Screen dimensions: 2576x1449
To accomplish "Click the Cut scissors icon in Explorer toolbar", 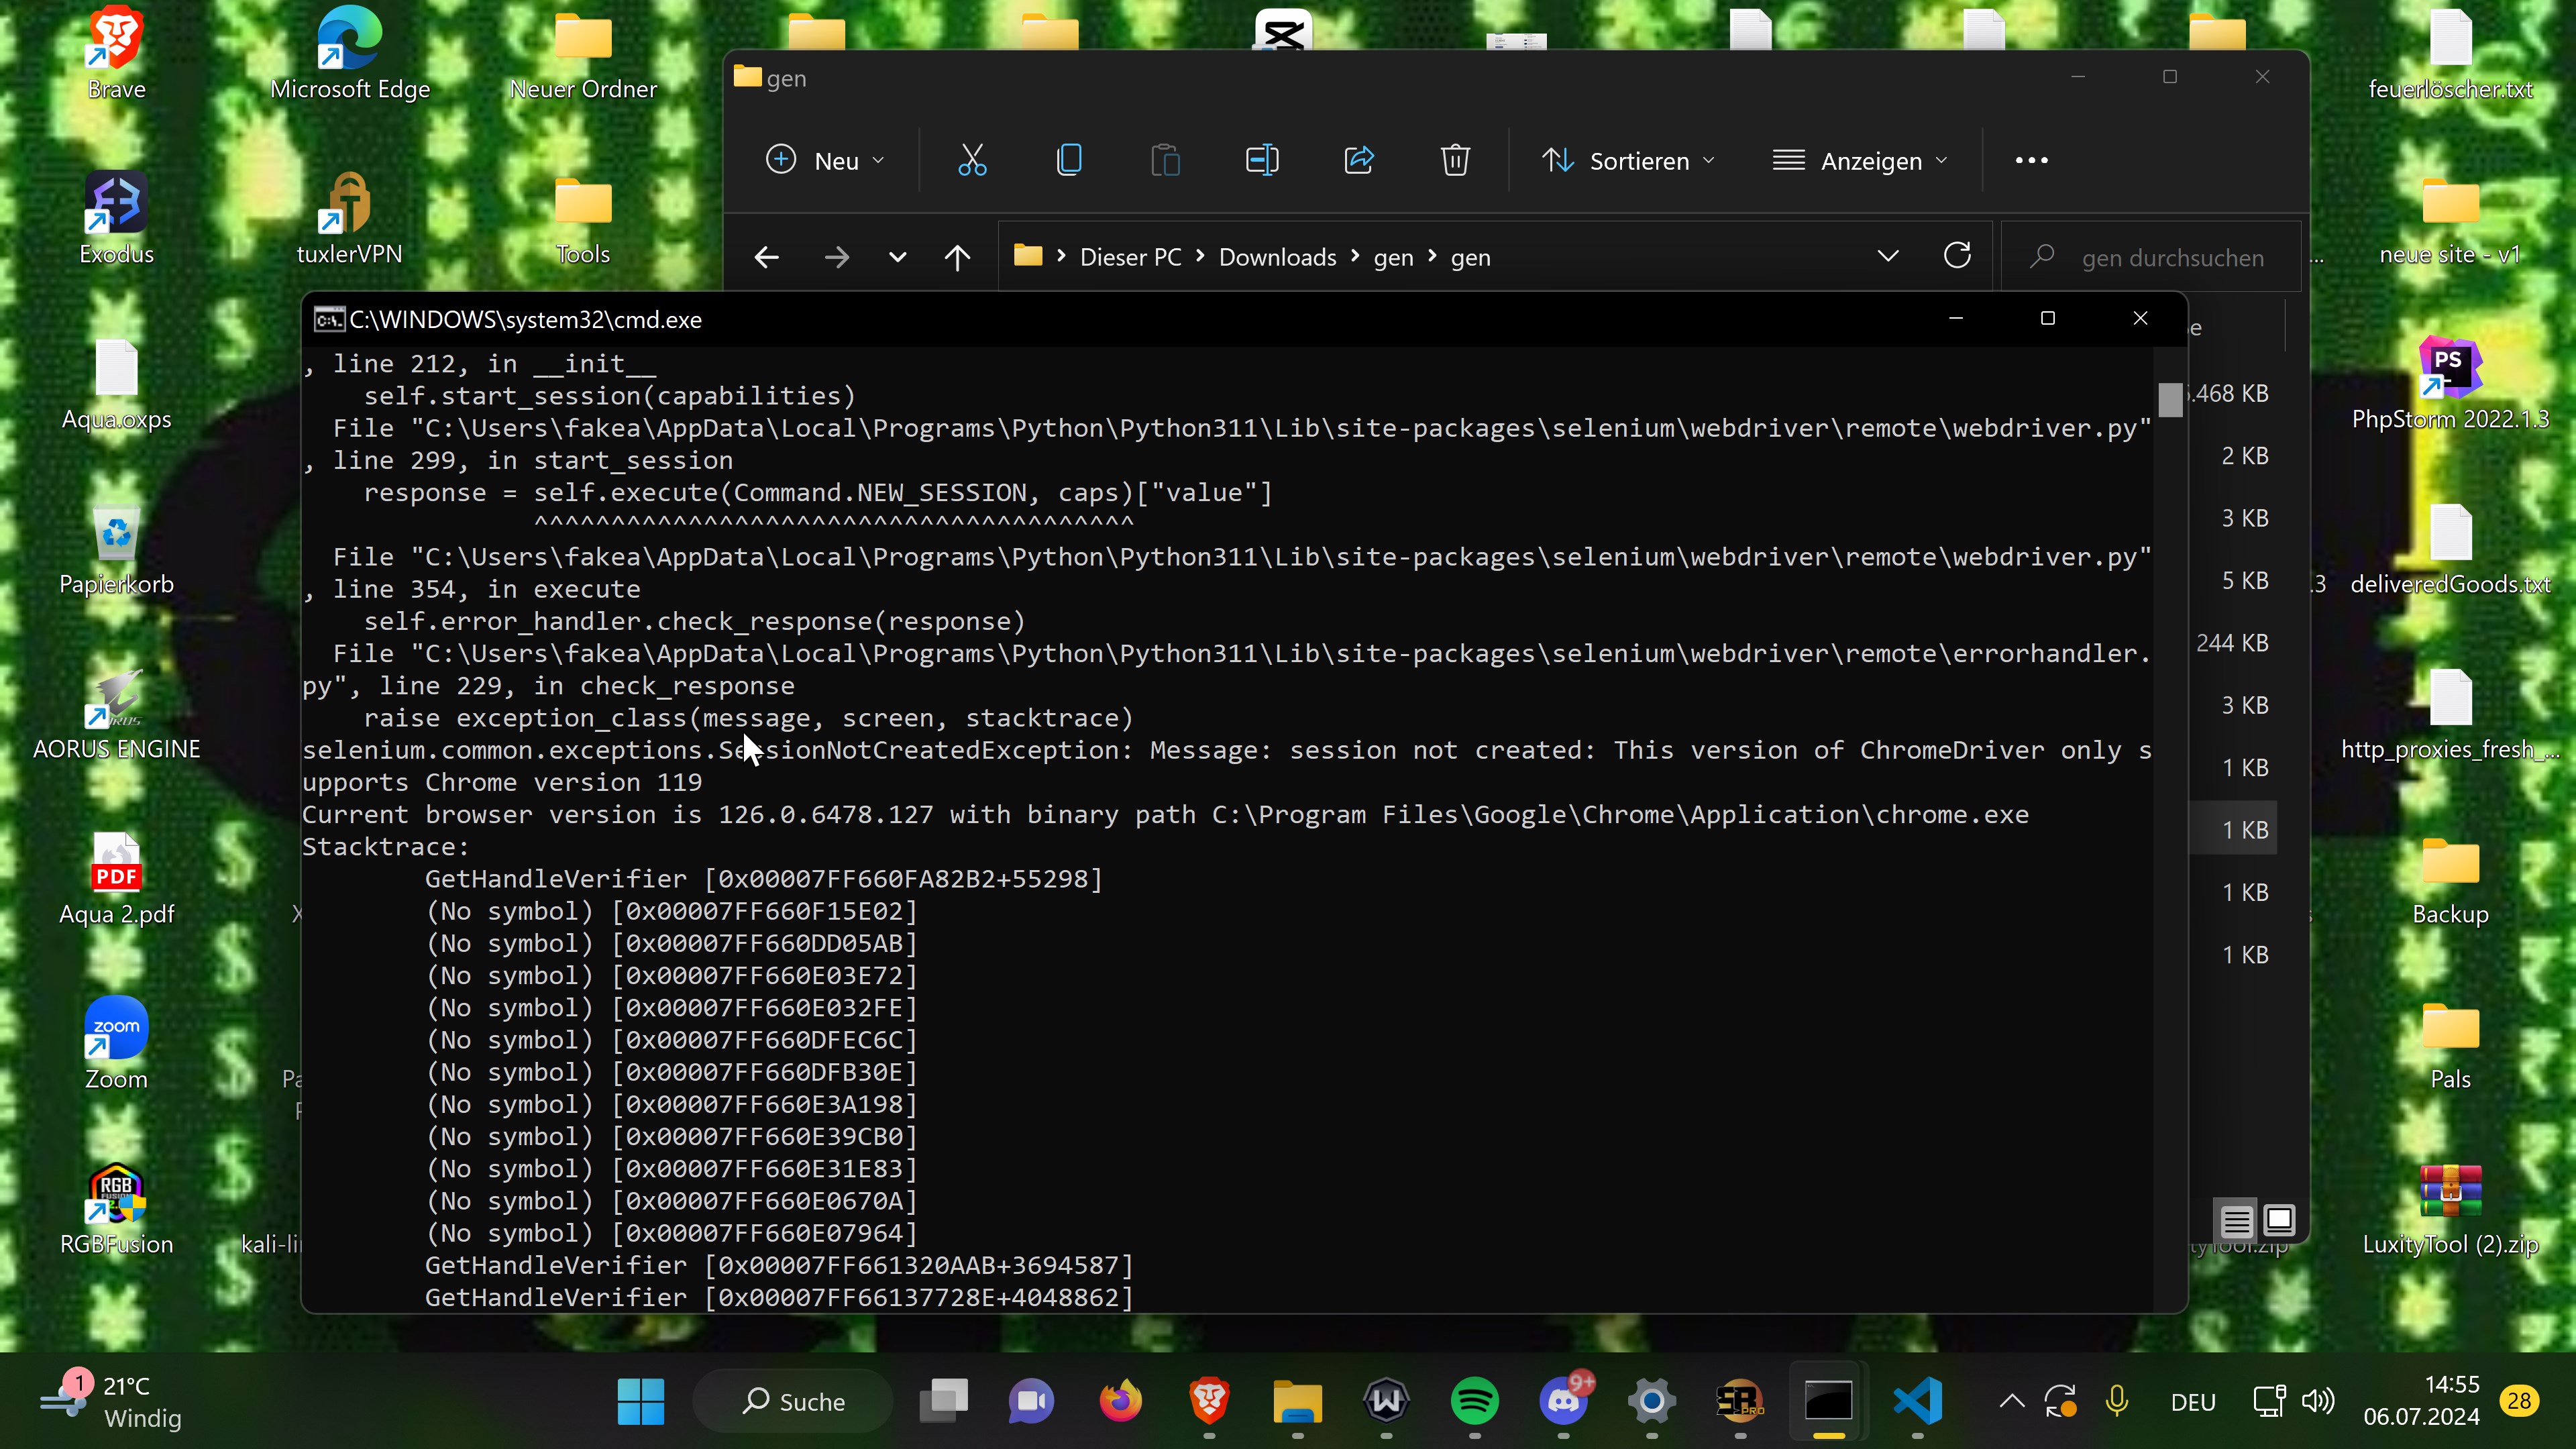I will 972,160.
